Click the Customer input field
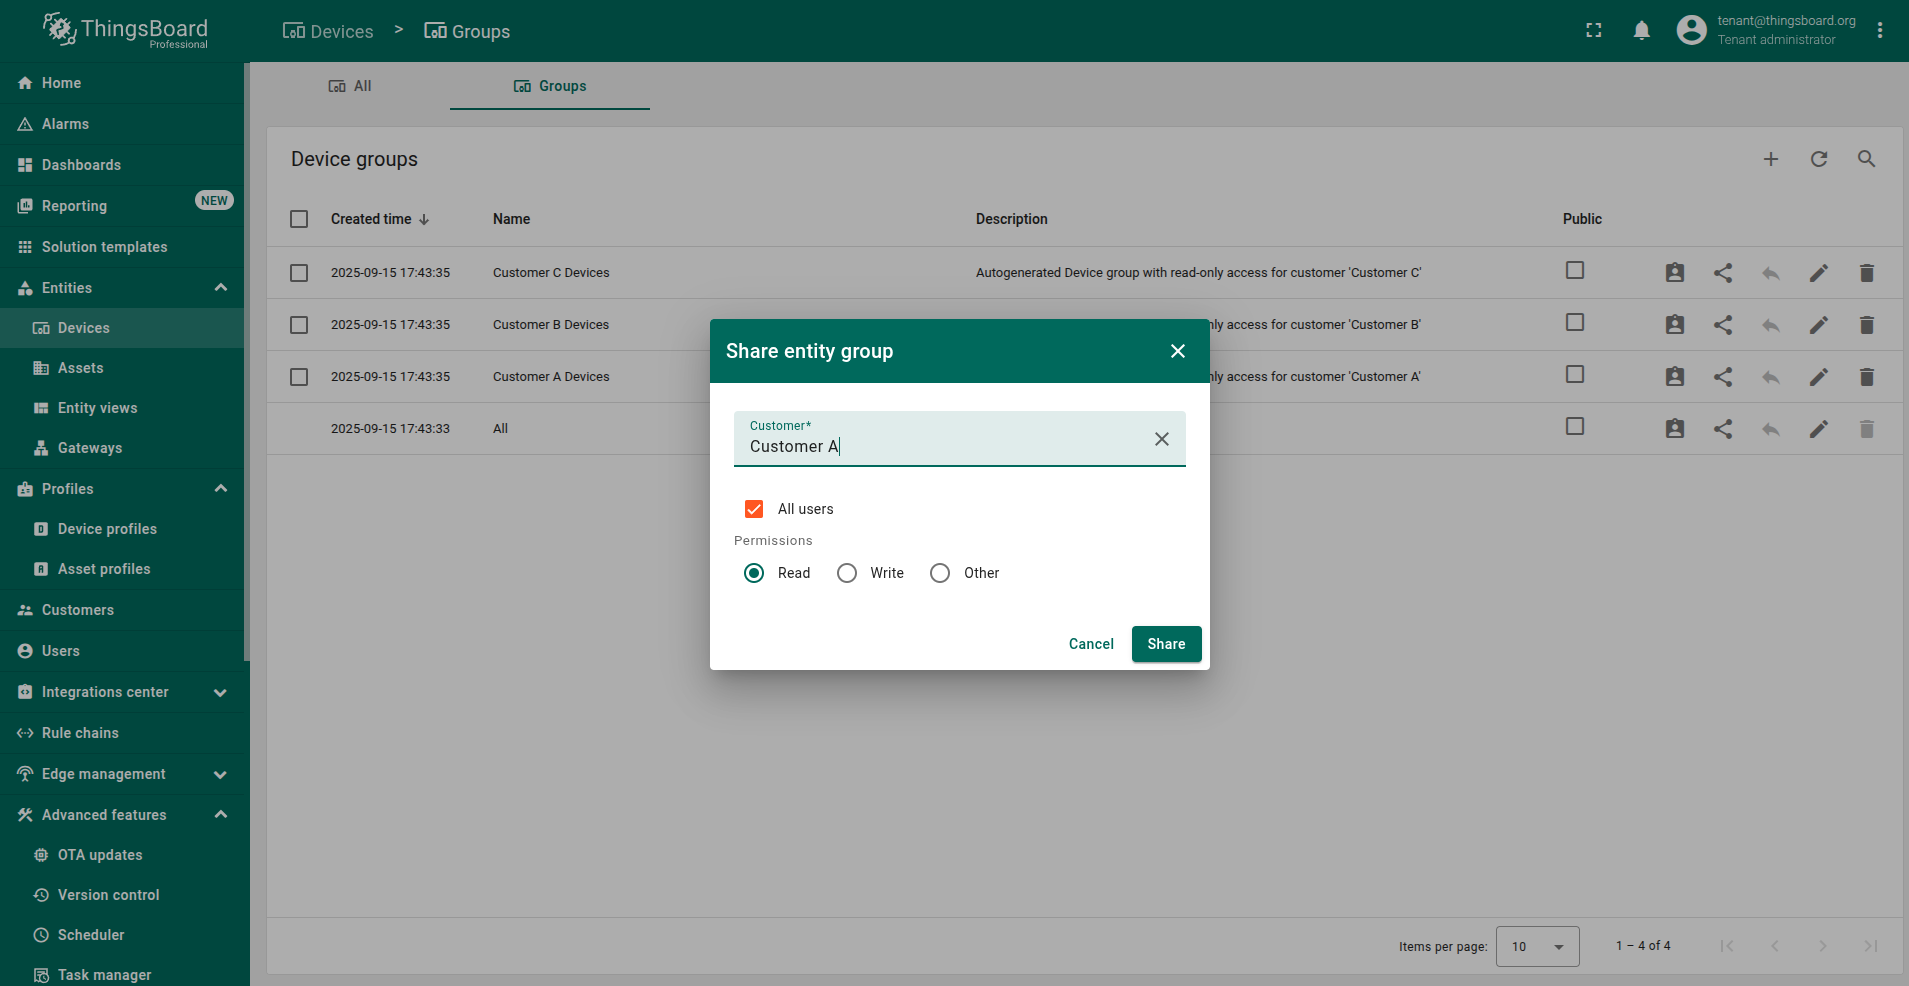 coord(940,446)
